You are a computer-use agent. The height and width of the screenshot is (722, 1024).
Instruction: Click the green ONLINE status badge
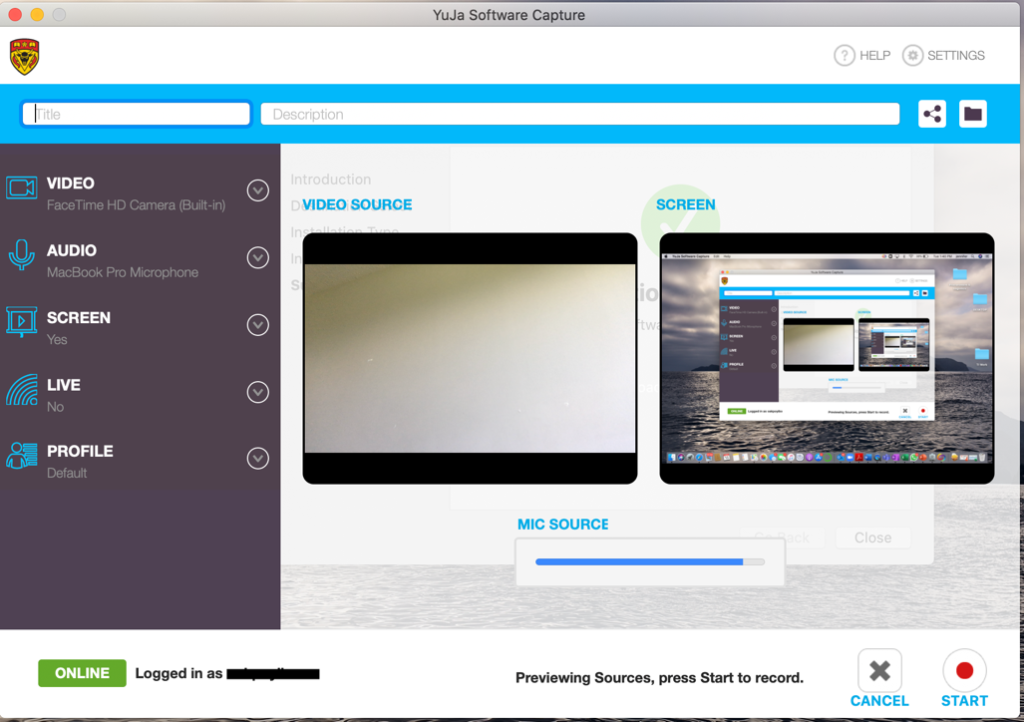click(x=82, y=673)
